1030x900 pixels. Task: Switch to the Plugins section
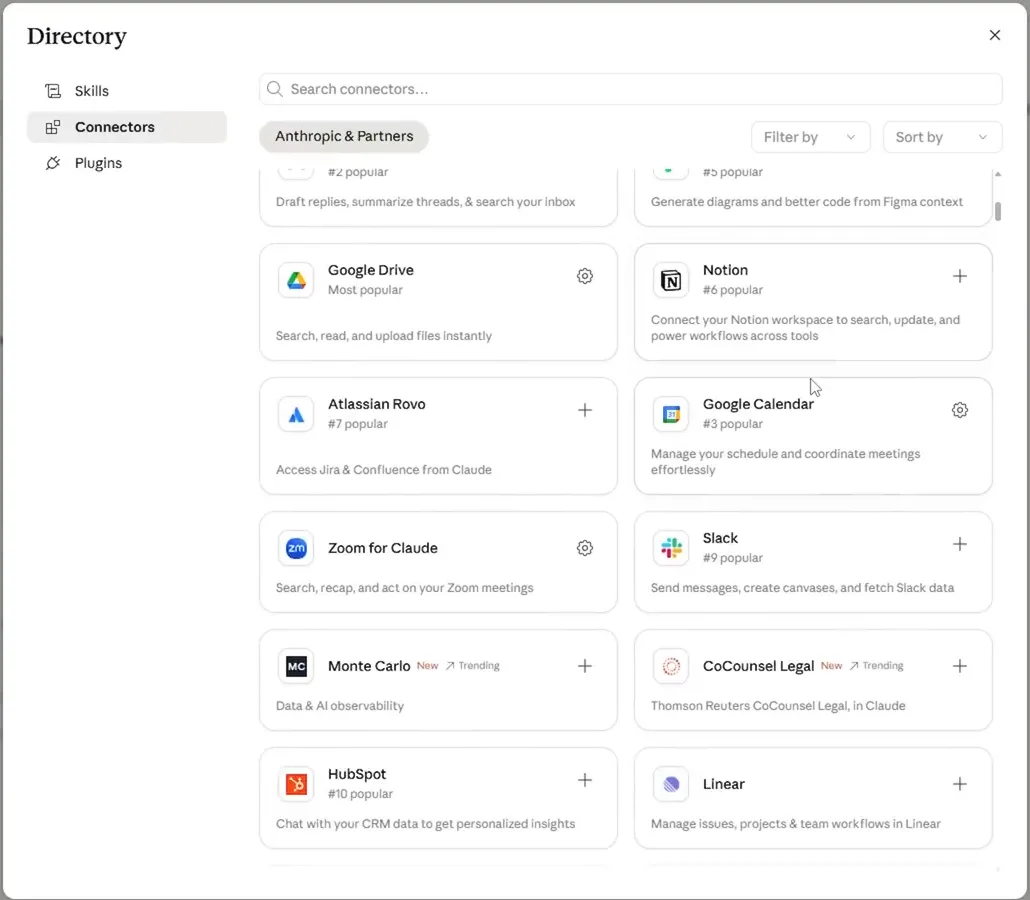(127, 163)
